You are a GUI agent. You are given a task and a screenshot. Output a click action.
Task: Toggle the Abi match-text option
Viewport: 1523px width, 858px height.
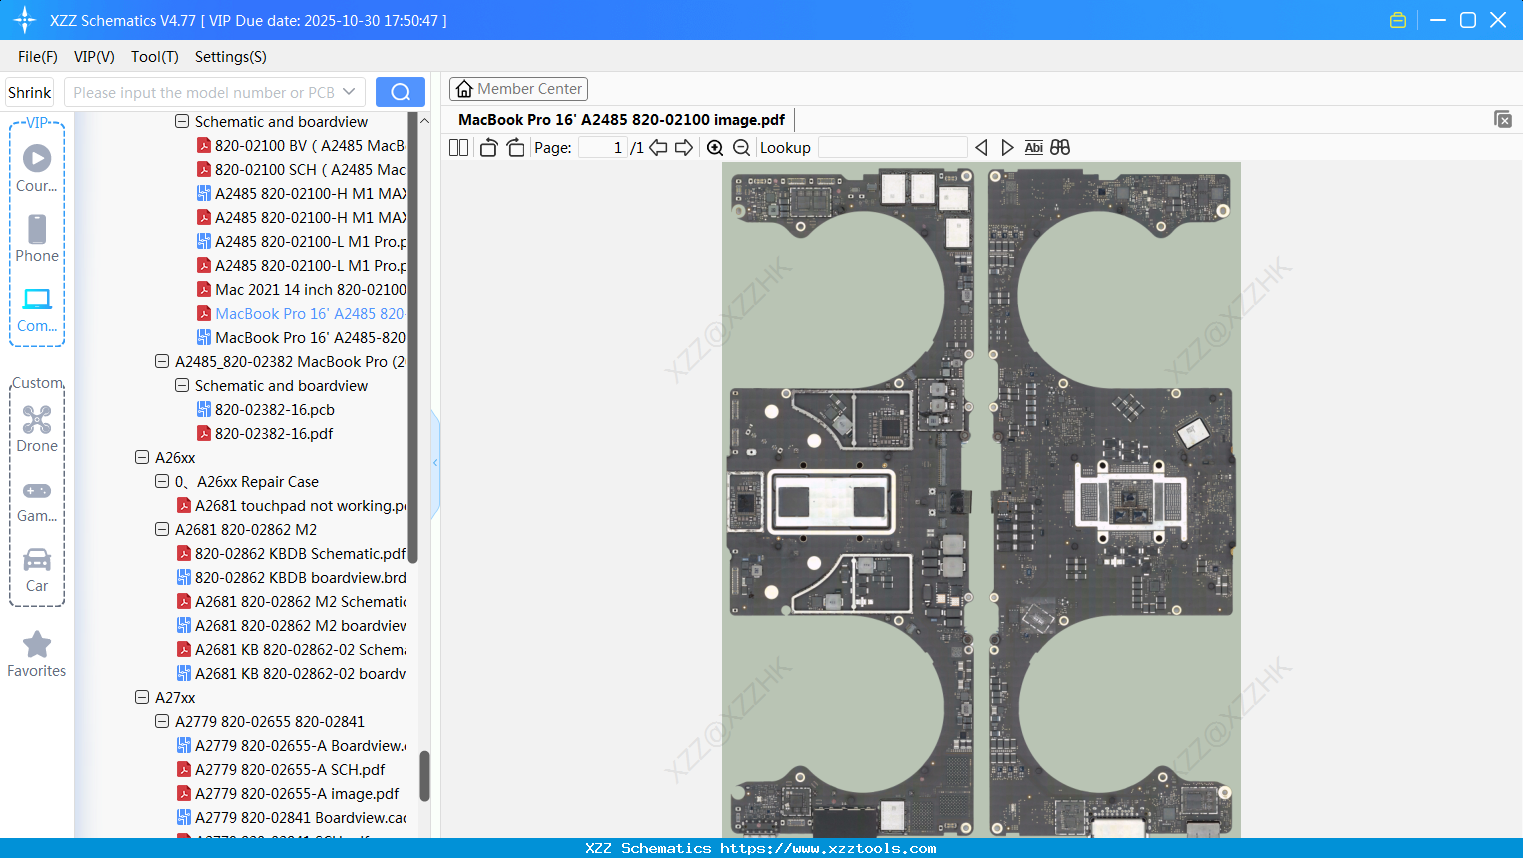1033,148
